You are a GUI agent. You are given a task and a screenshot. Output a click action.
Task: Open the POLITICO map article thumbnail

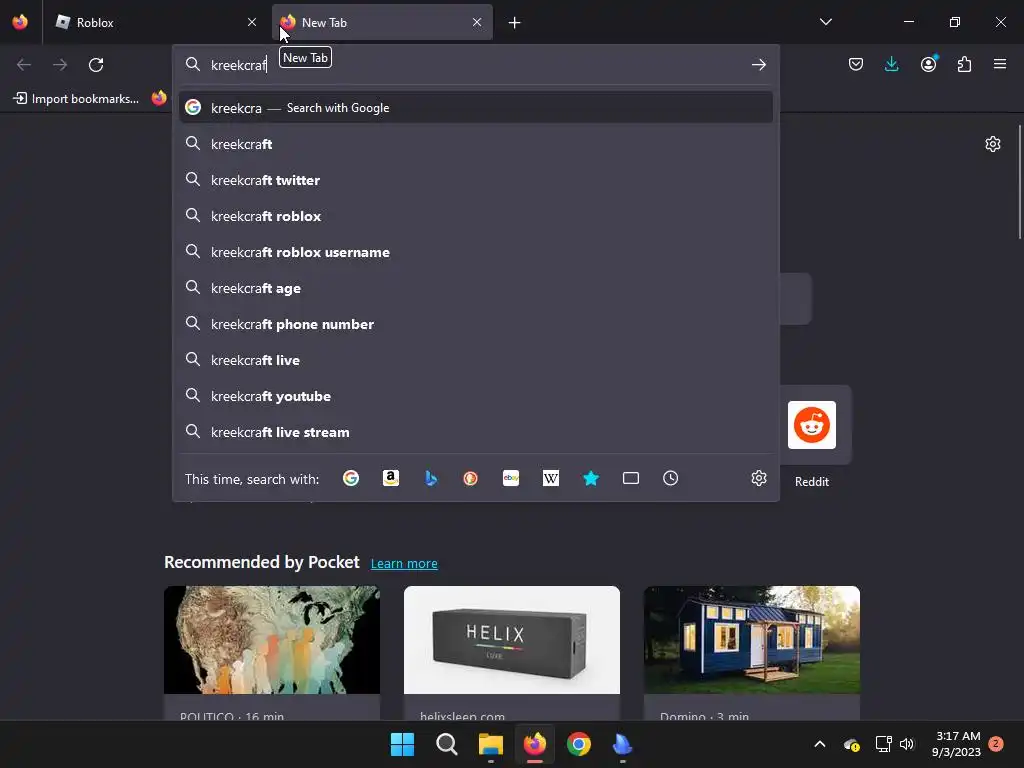point(272,639)
